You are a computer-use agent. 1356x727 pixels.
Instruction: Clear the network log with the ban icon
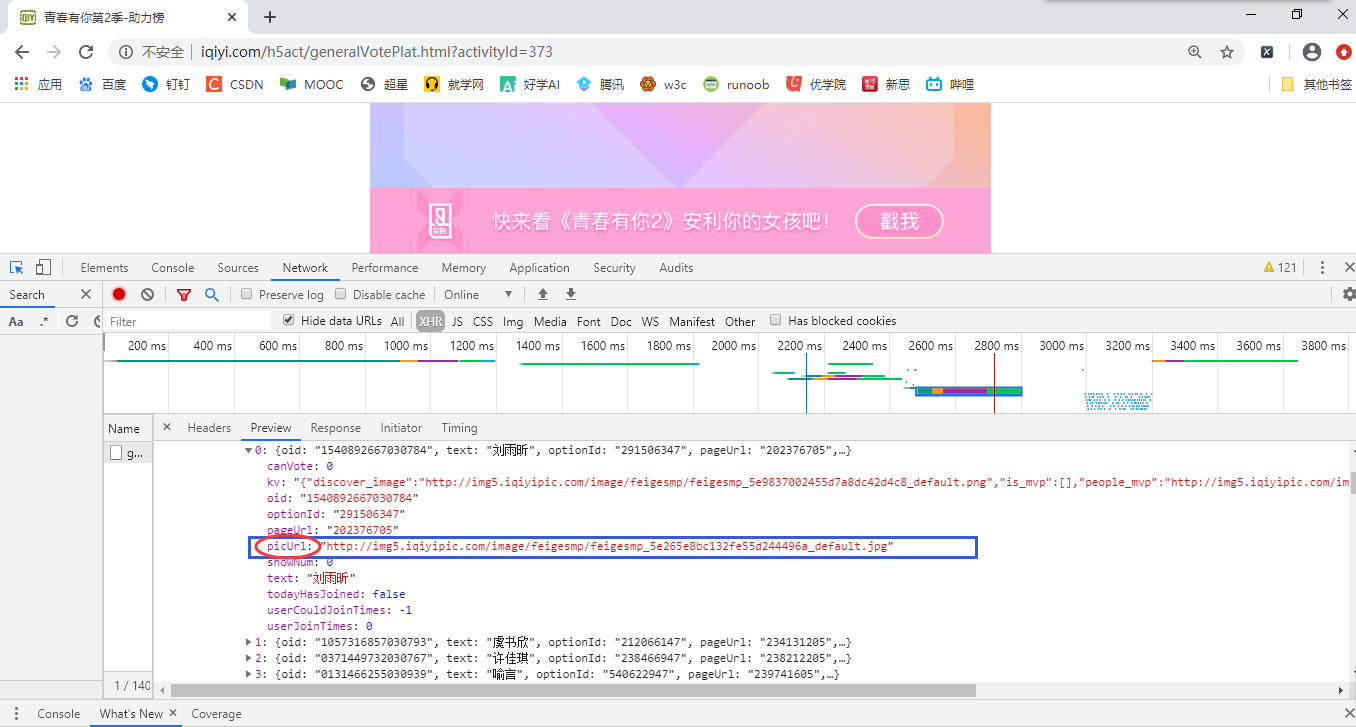click(x=147, y=294)
